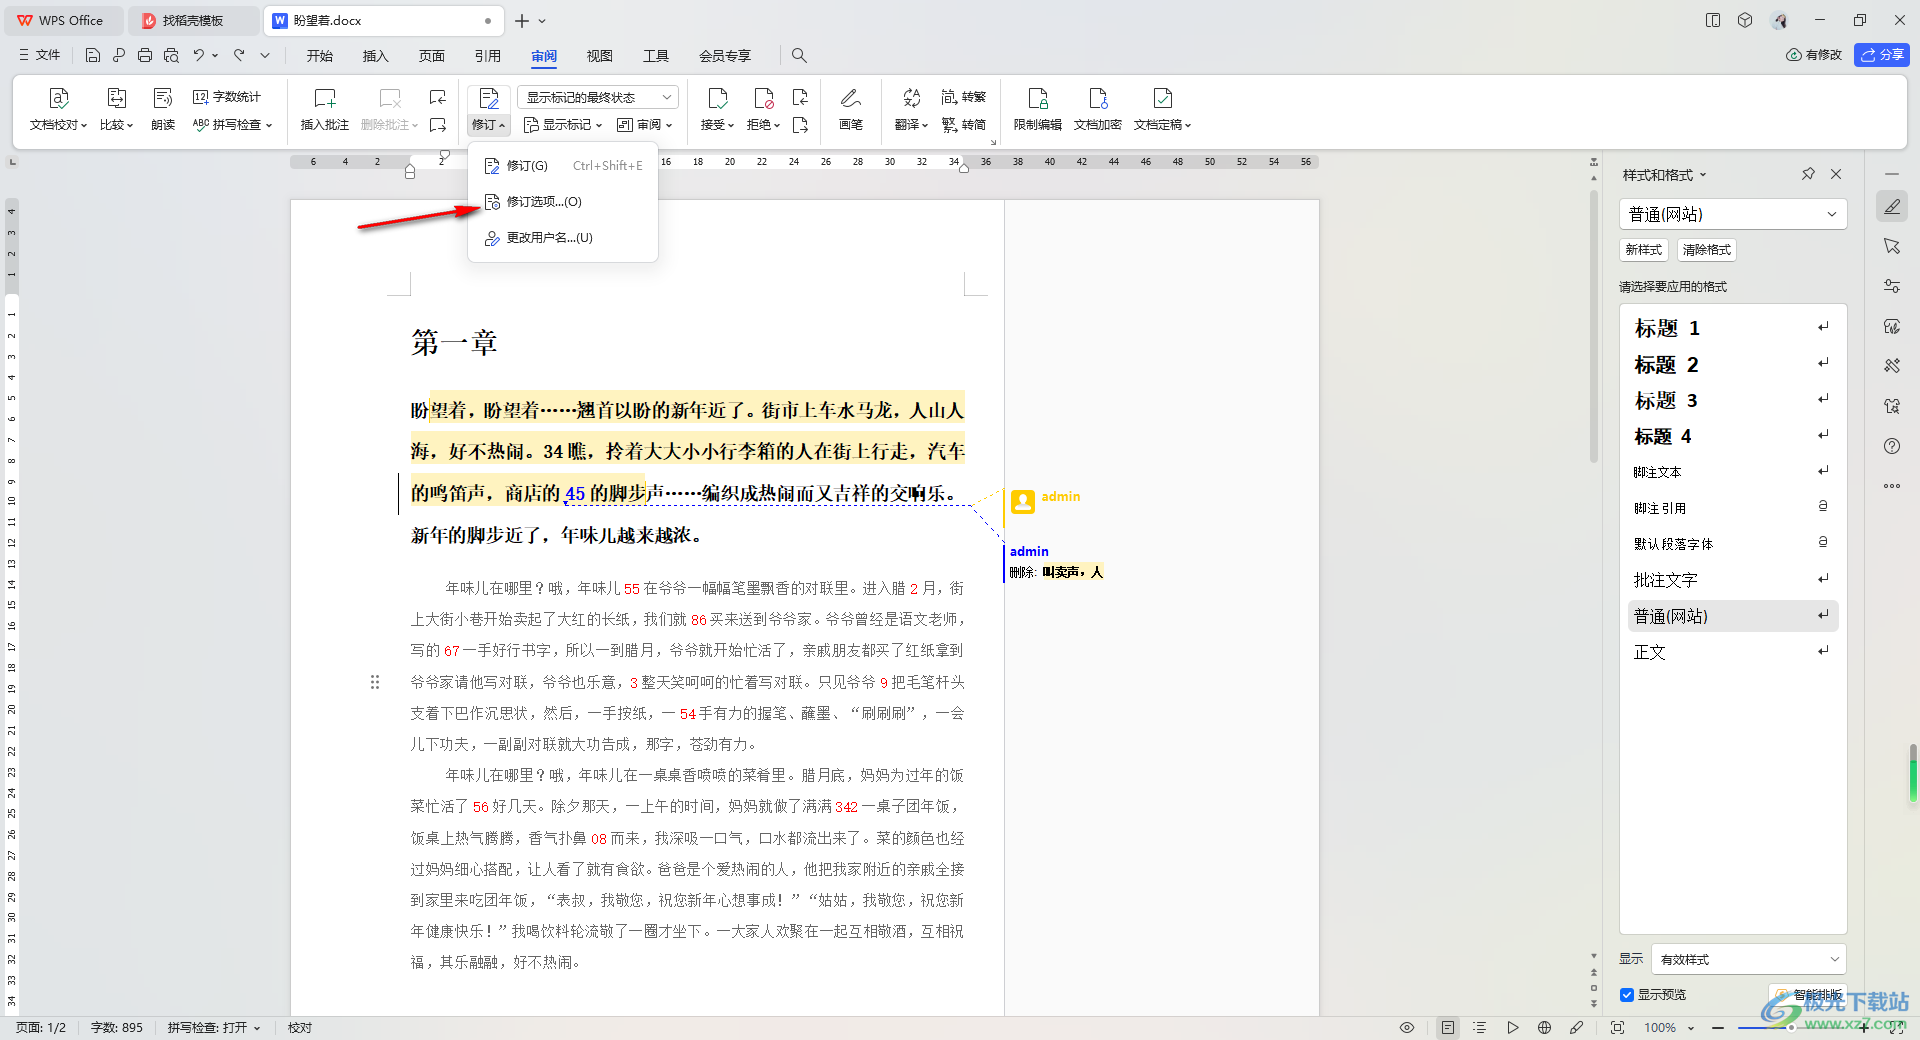Switch to the Insert (插入) tab
1920x1040 pixels.
375,56
